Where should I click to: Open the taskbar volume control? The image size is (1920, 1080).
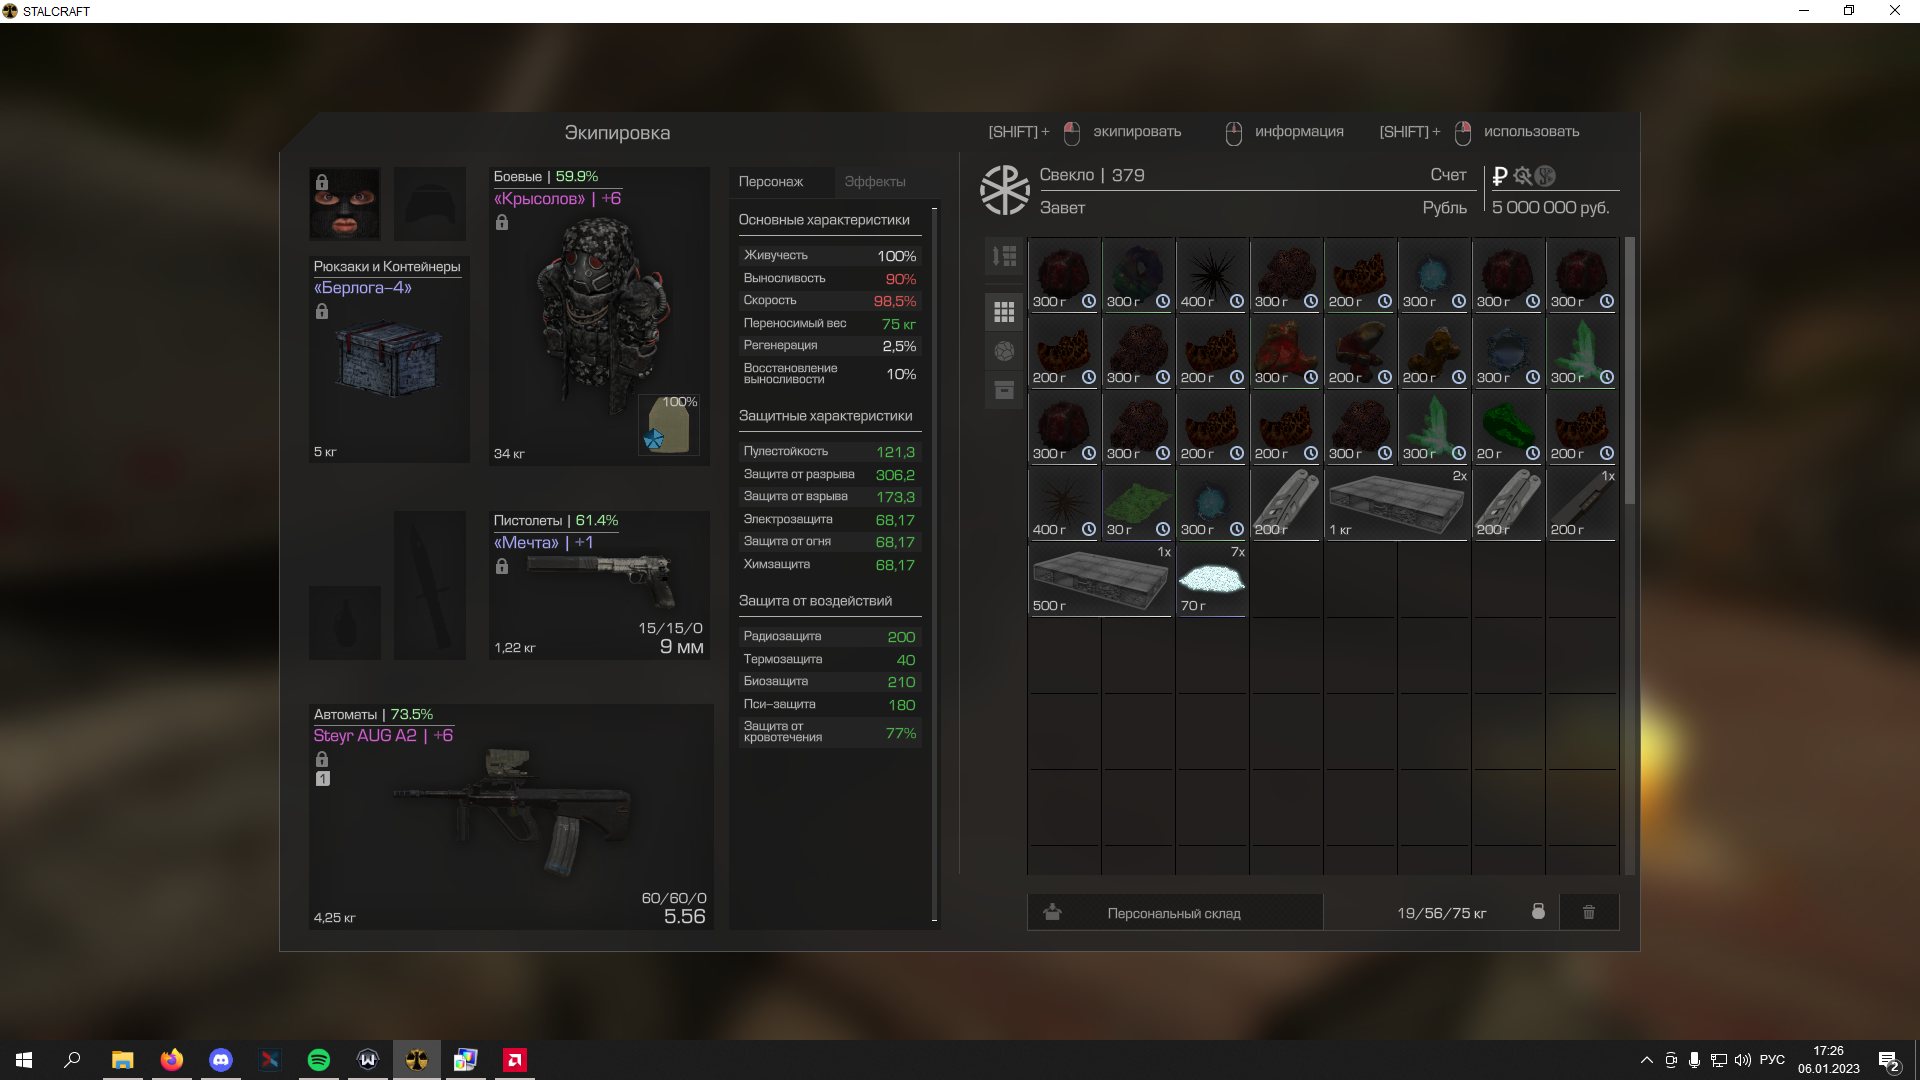click(1742, 1060)
